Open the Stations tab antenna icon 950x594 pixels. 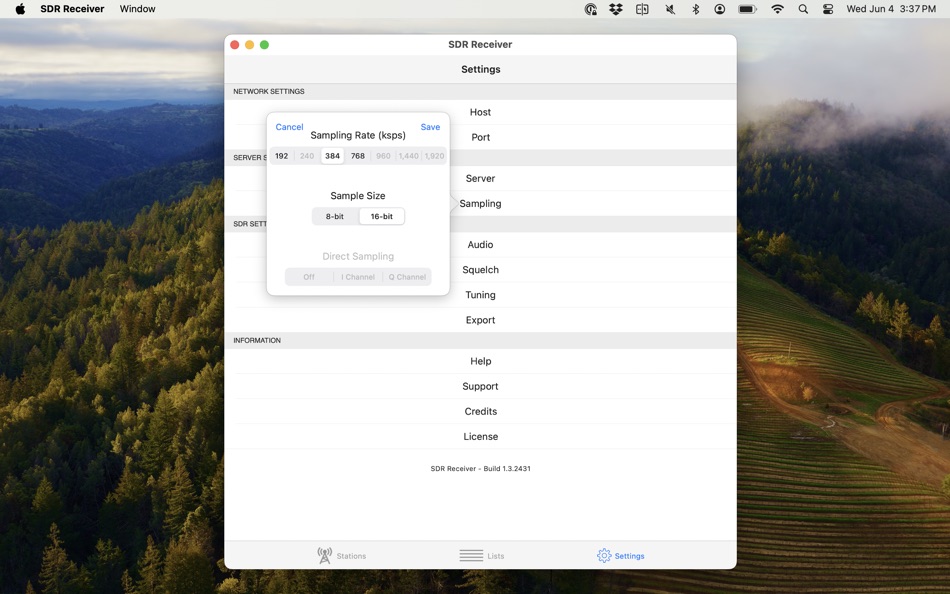[x=325, y=555]
